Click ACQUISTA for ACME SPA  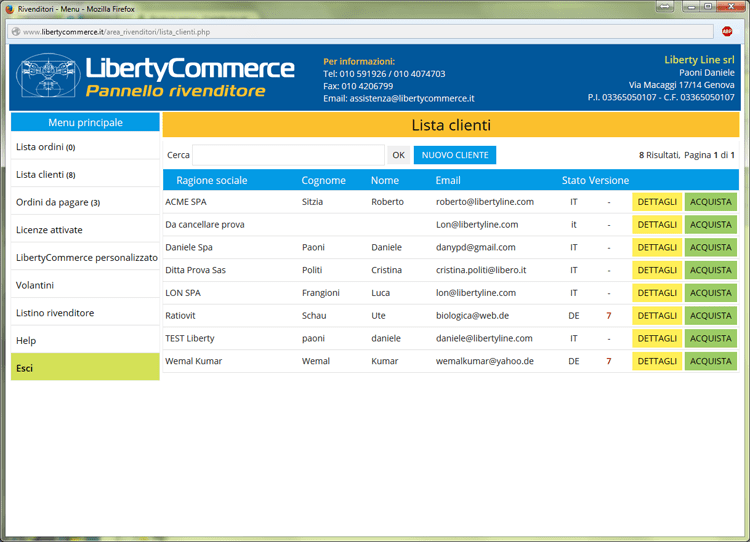tap(711, 202)
